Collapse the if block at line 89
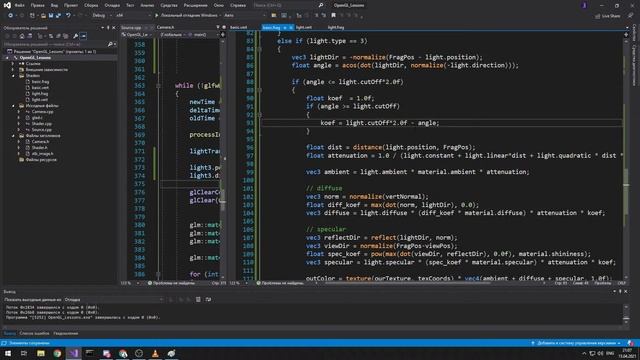The width and height of the screenshot is (640, 360). click(259, 90)
